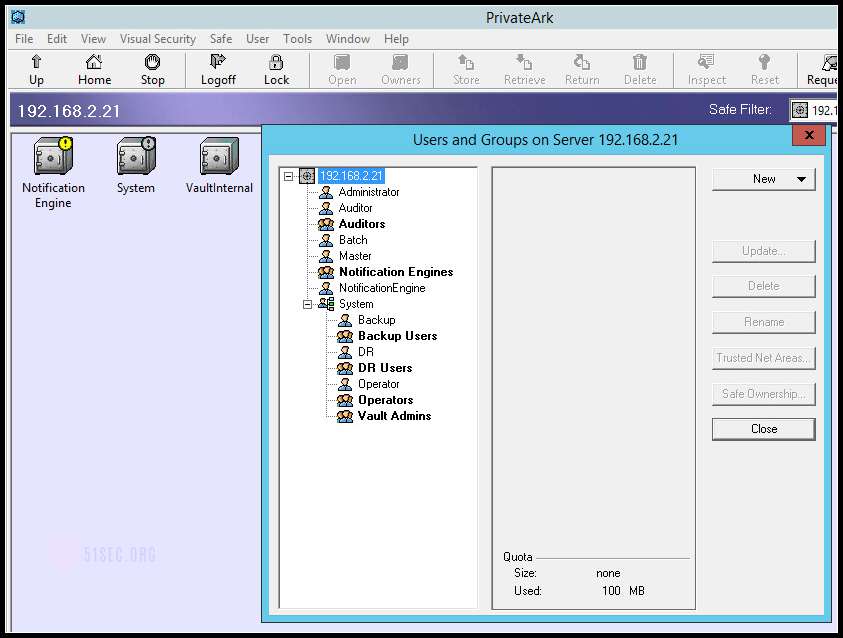This screenshot has height=638, width=843.
Task: Click the Rename button
Action: 763,322
